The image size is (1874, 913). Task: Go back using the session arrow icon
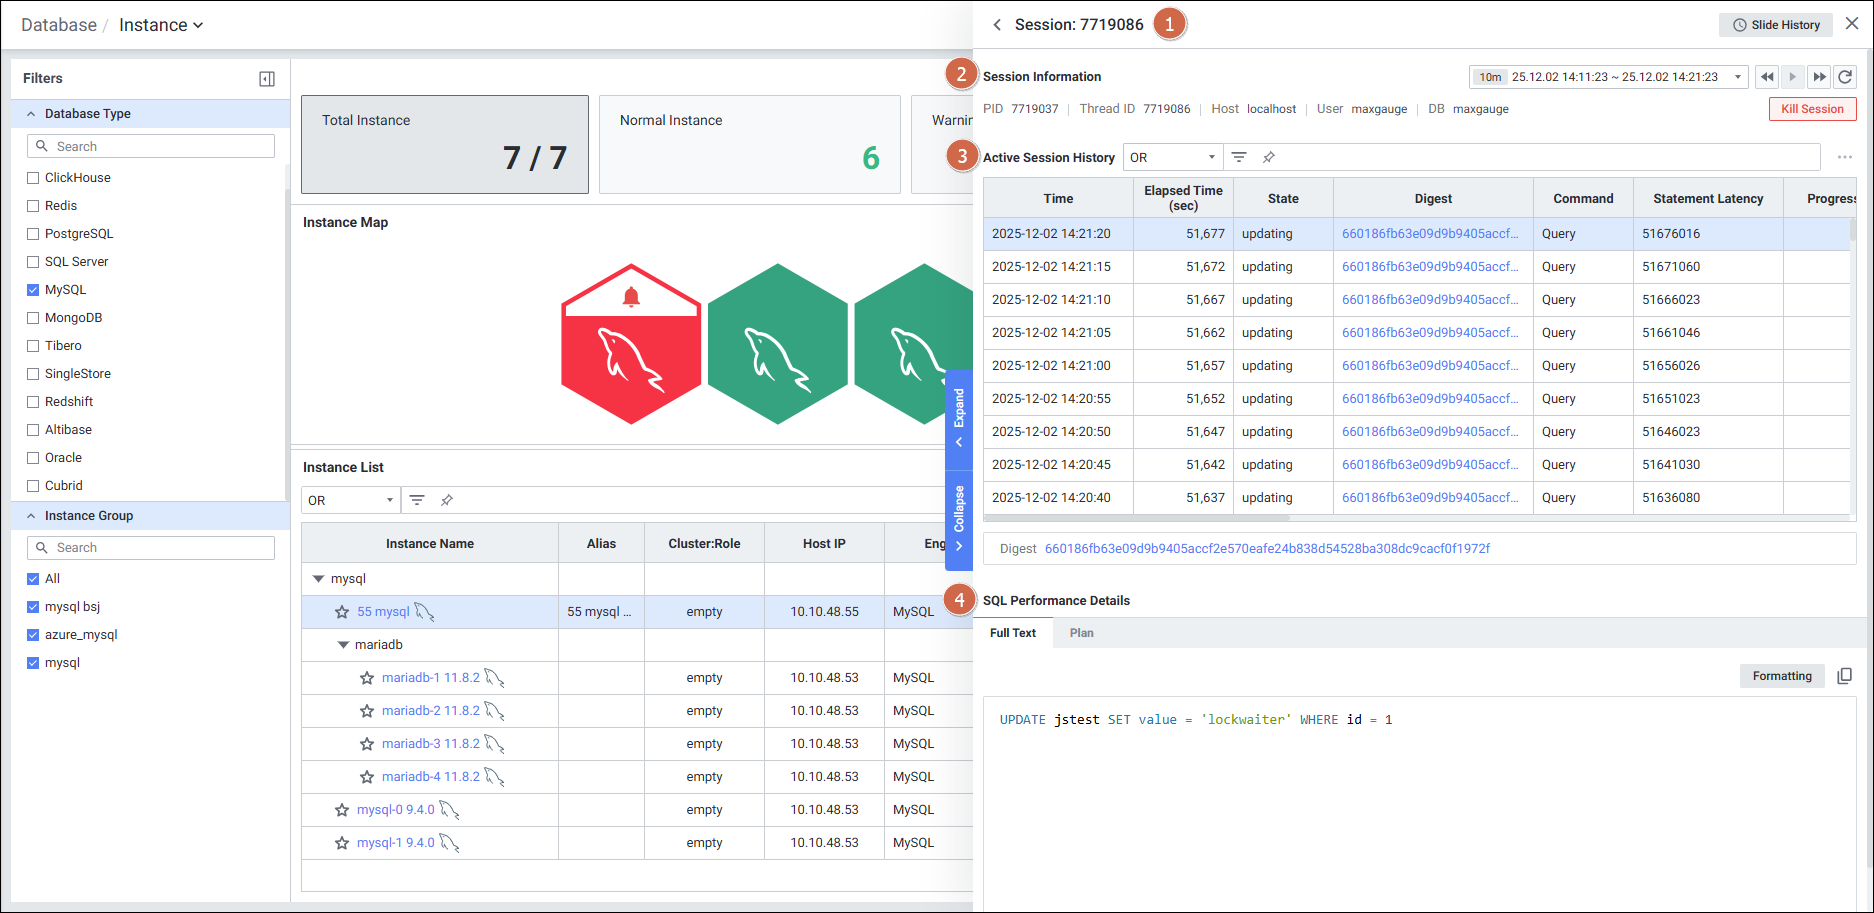click(997, 25)
